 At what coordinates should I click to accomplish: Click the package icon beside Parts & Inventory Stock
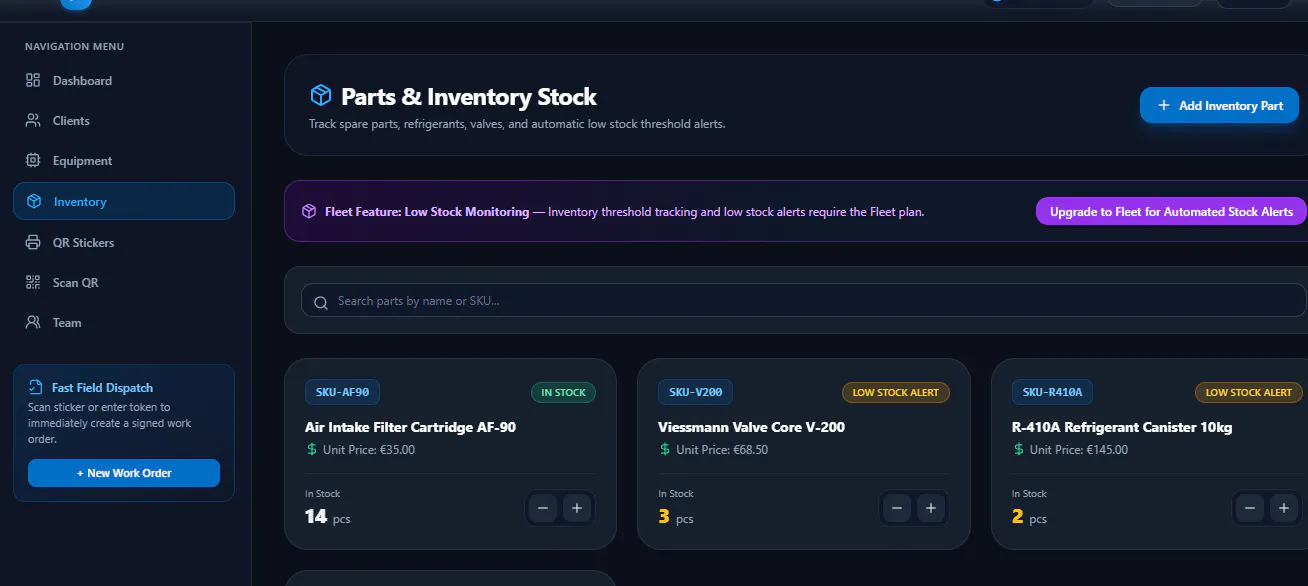320,96
